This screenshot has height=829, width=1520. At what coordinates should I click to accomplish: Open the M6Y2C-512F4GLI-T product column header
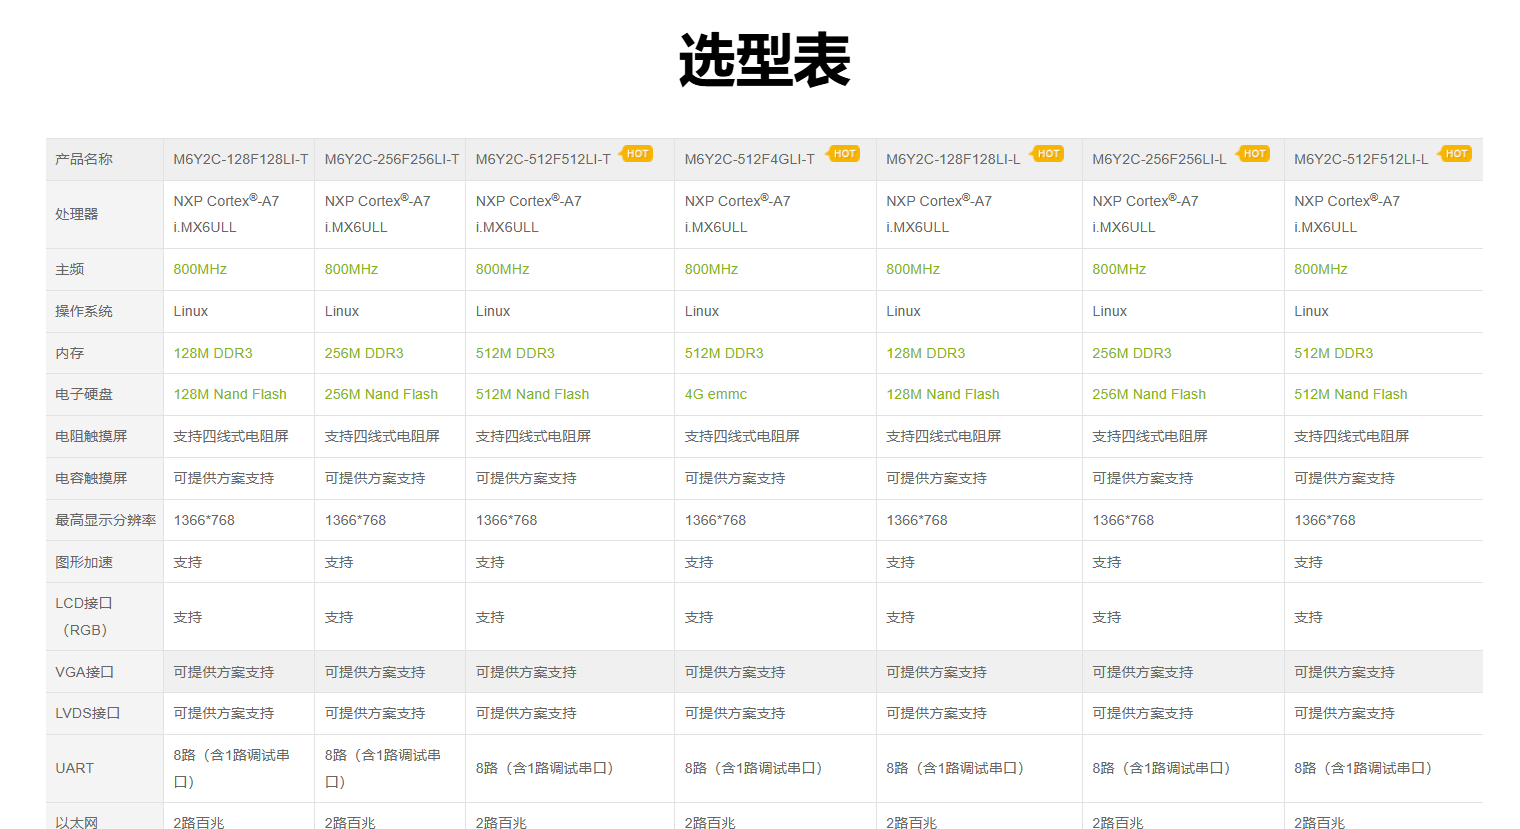pyautogui.click(x=749, y=159)
